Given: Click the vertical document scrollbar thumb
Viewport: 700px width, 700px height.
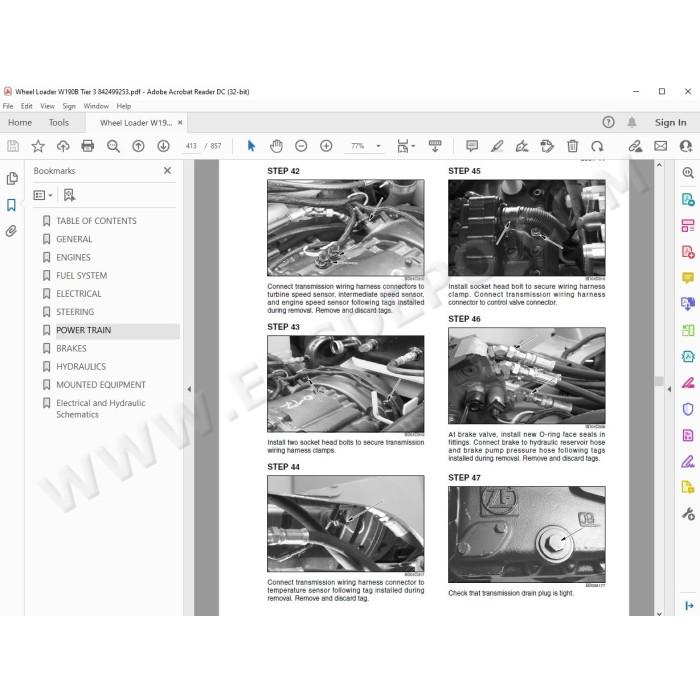Looking at the screenshot, I should point(659,381).
